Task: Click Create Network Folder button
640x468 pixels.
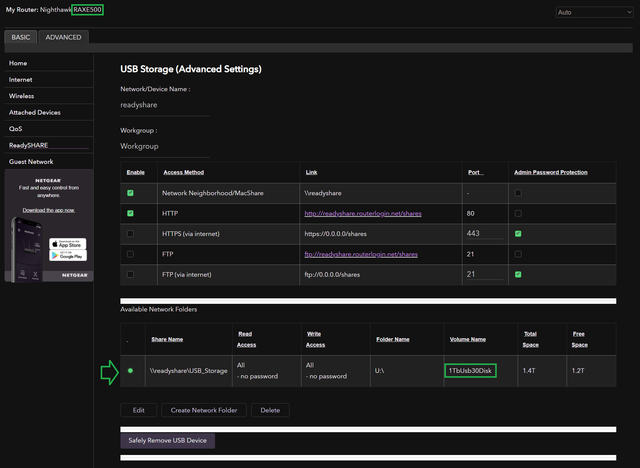Action: point(204,410)
